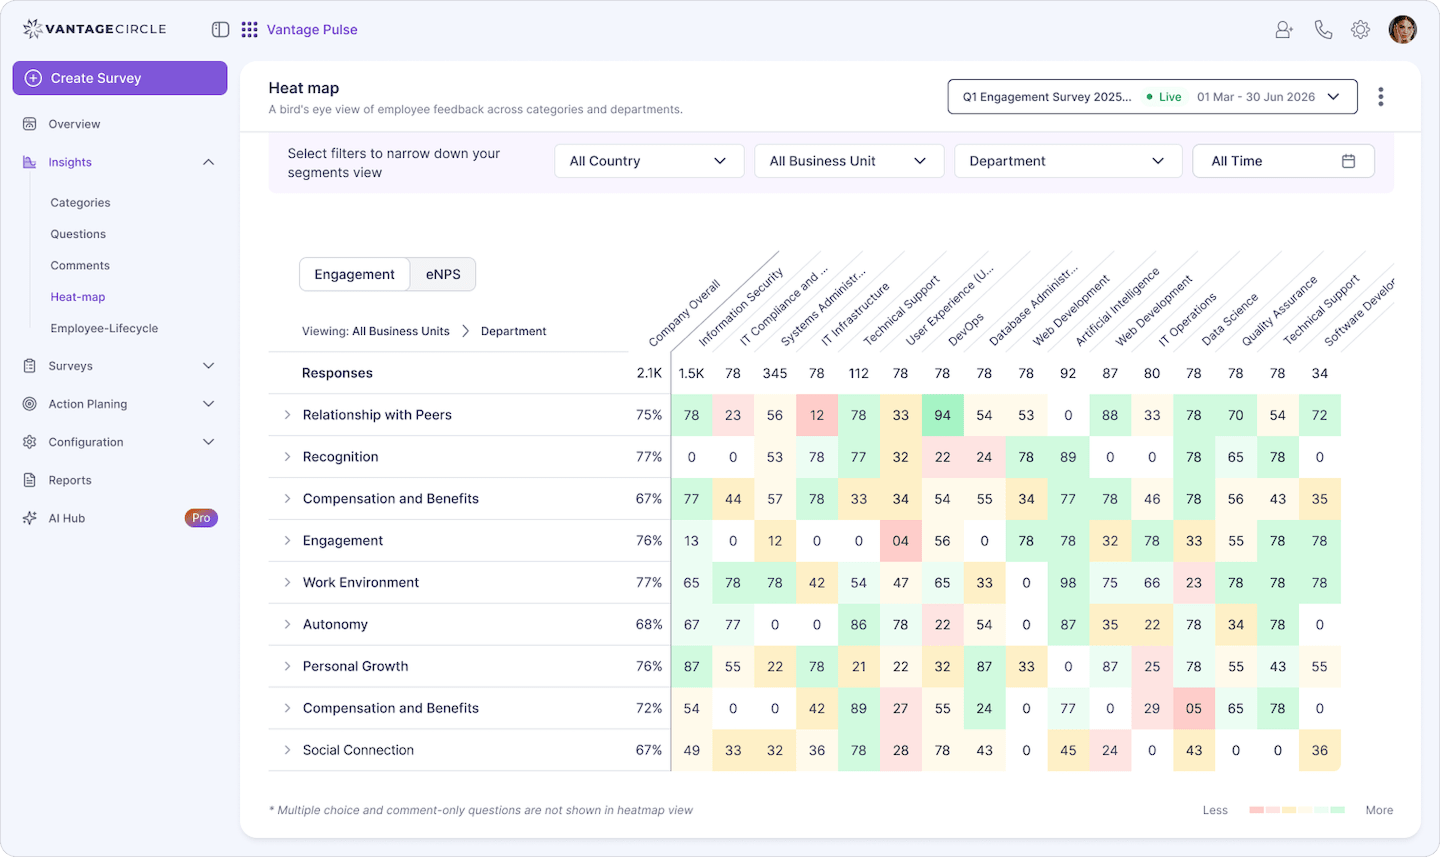Switch to the eNPS tab
Image resolution: width=1440 pixels, height=857 pixels.
click(442, 273)
